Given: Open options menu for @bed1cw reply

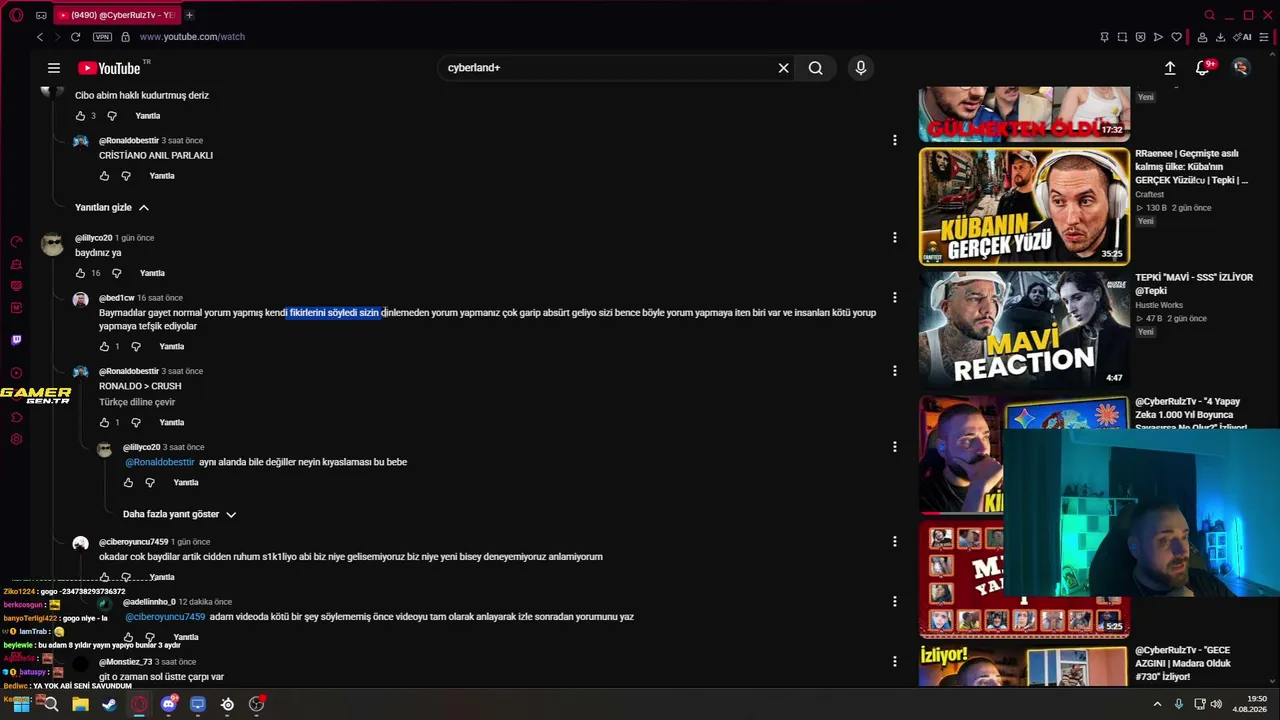Looking at the screenshot, I should tap(895, 298).
